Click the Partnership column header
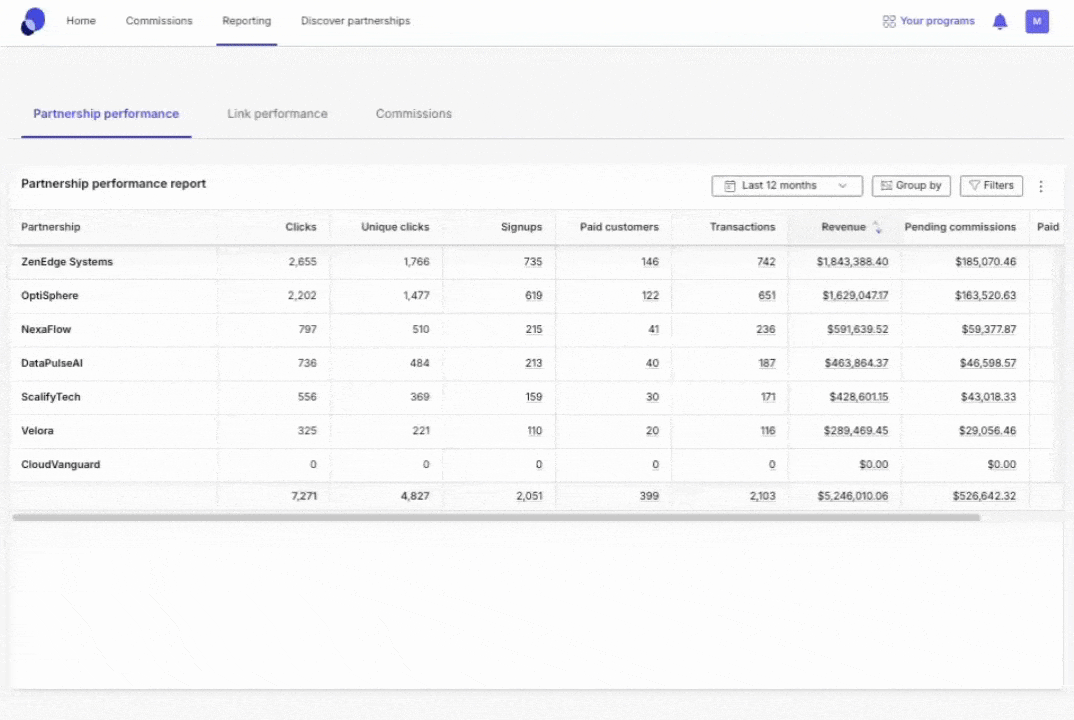Viewport: 1074px width, 720px height. (51, 227)
